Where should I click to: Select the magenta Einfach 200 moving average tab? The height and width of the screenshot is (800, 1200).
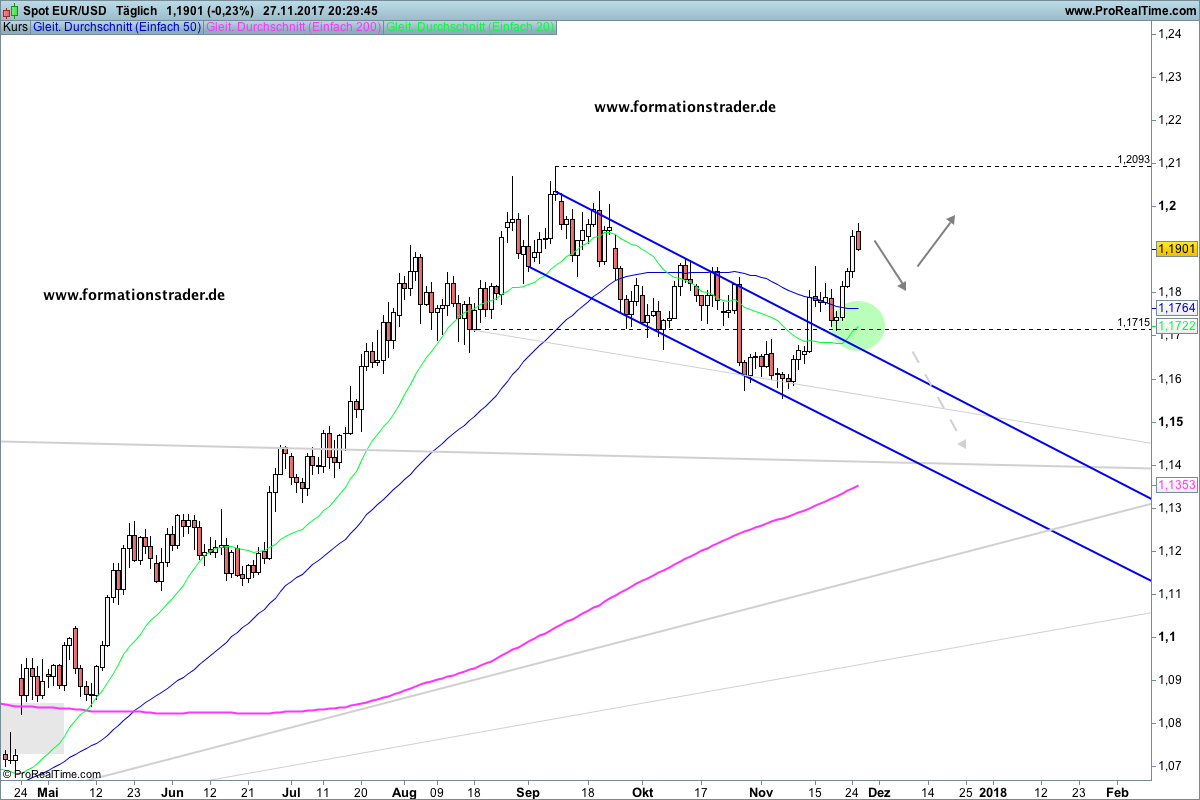[x=293, y=27]
